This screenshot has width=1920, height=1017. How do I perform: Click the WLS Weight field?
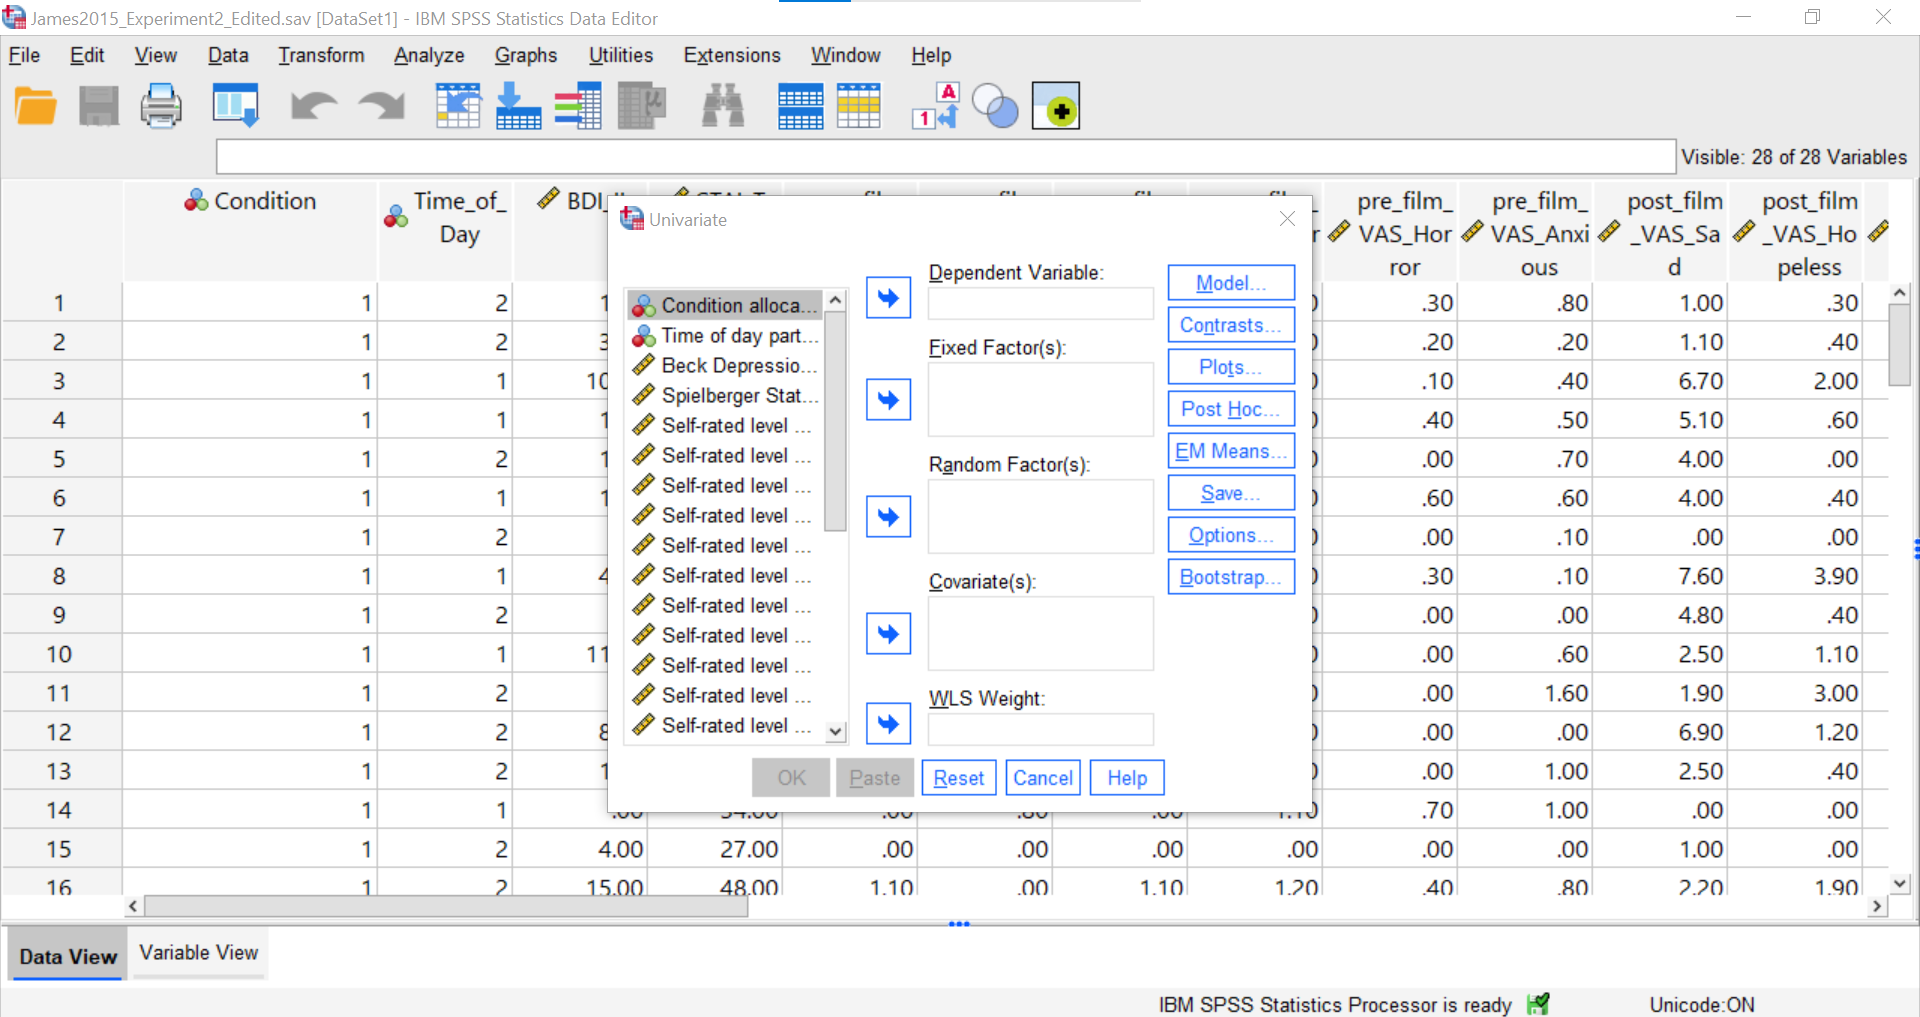pos(1041,730)
